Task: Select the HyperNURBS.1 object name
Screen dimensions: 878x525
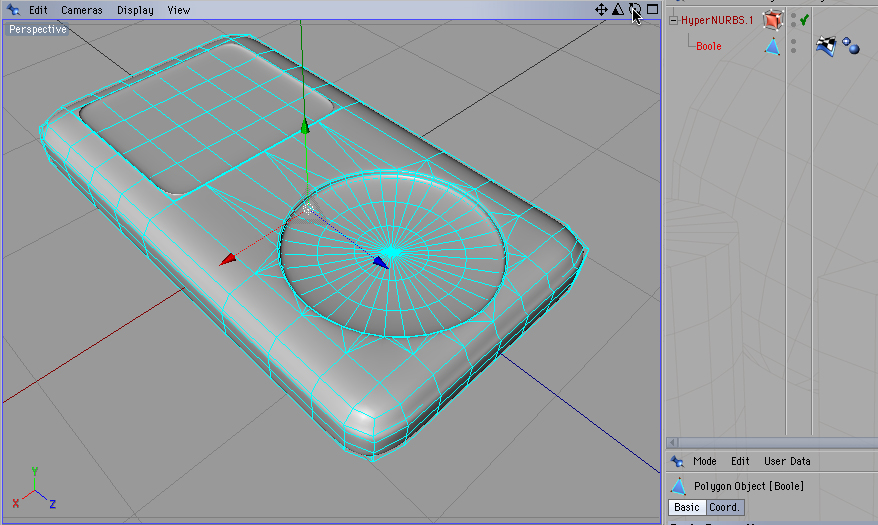Action: [x=717, y=20]
